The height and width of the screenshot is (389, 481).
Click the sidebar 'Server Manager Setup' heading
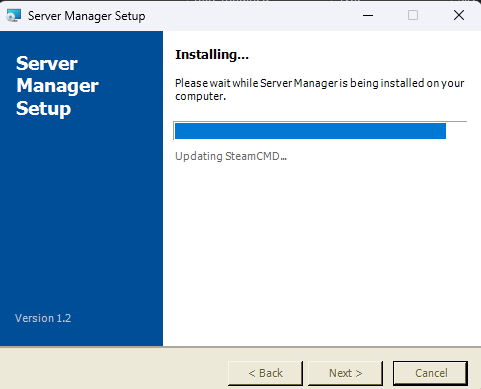point(57,86)
